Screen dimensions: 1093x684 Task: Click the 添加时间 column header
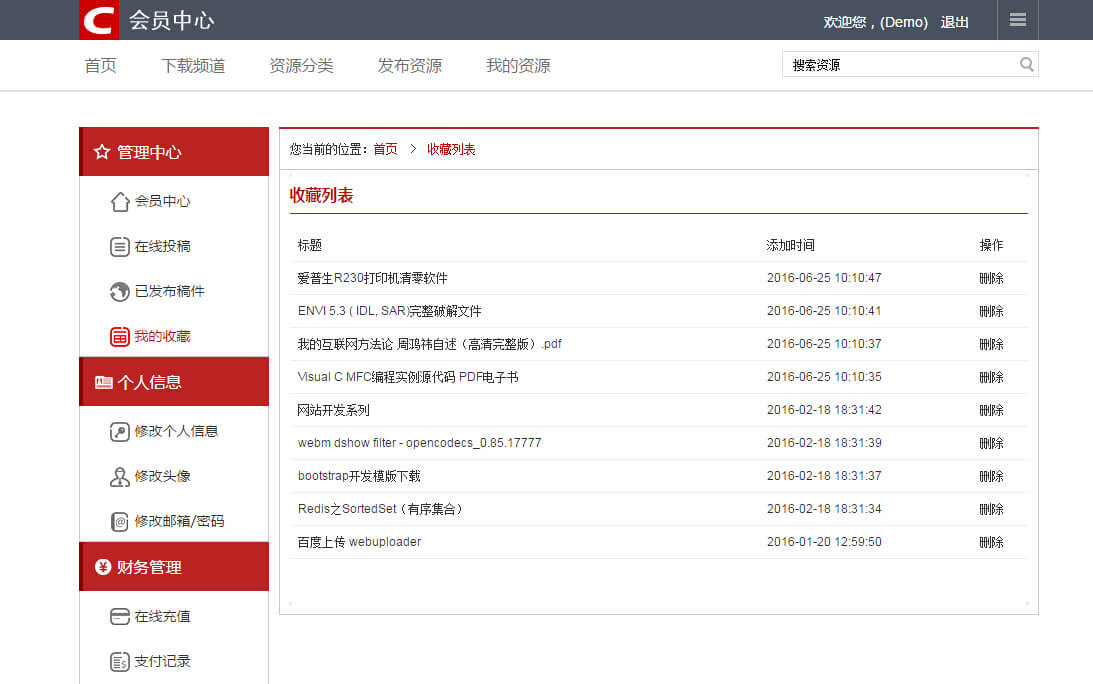[x=790, y=245]
